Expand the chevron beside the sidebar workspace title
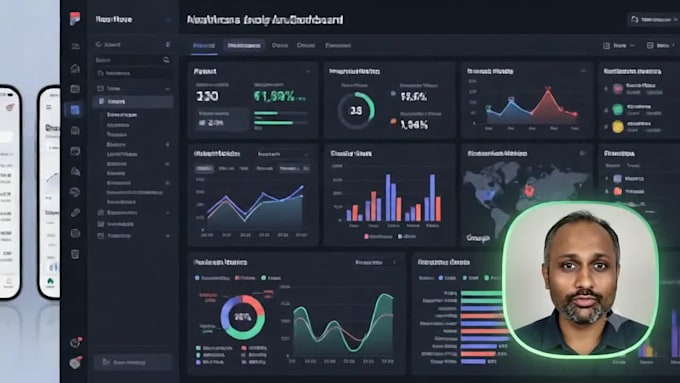680x383 pixels. (168, 20)
